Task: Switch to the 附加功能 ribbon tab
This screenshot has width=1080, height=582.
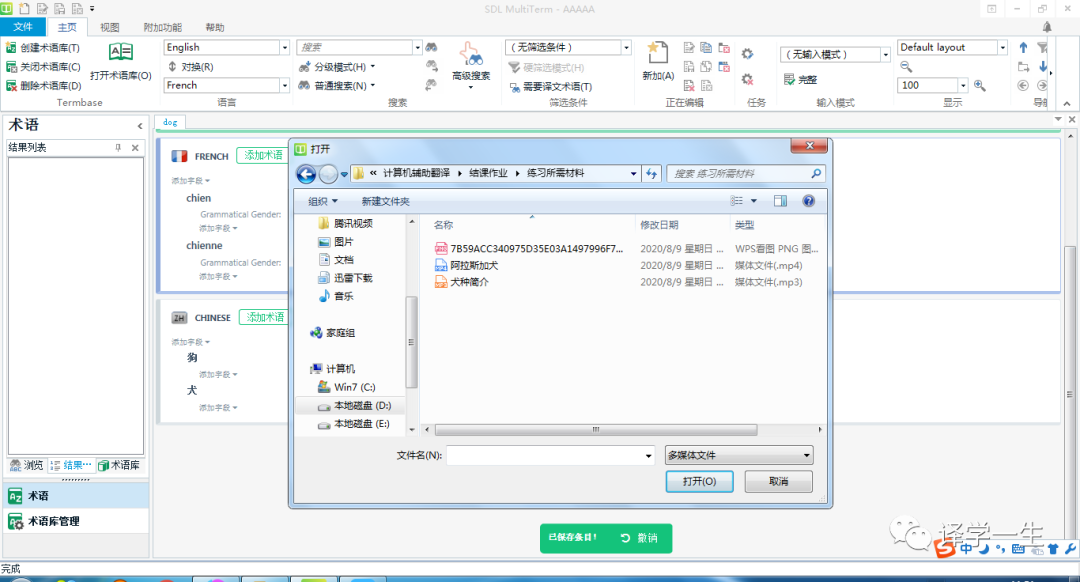Action: pos(163,28)
